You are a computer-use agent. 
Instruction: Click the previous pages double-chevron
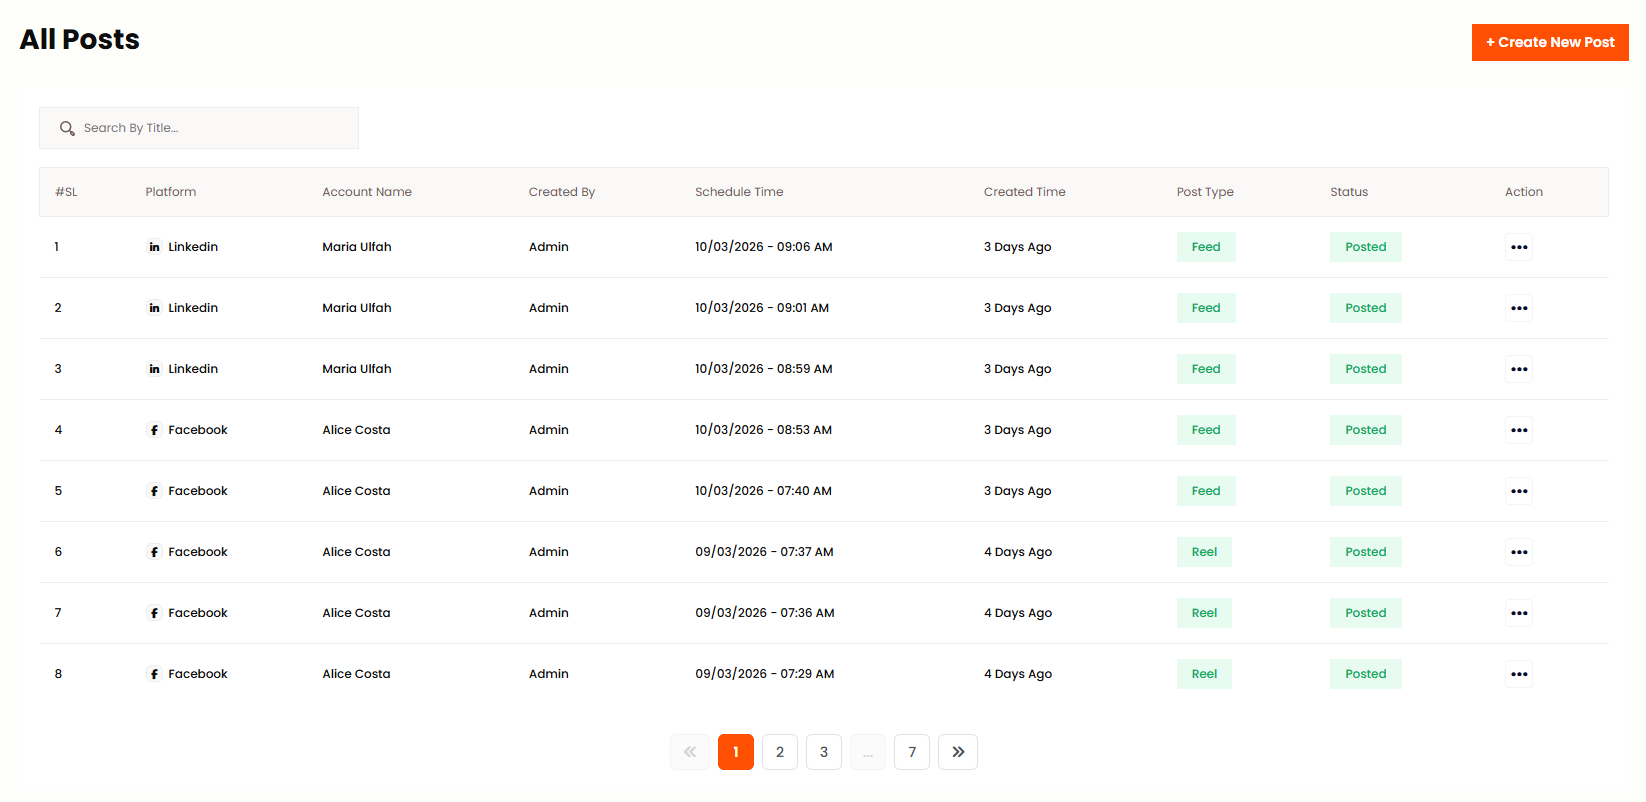pyautogui.click(x=690, y=752)
